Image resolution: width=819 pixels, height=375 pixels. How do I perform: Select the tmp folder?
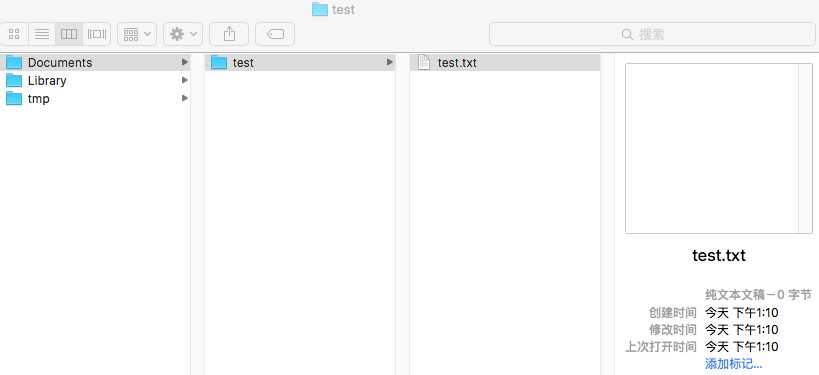pyautogui.click(x=95, y=98)
